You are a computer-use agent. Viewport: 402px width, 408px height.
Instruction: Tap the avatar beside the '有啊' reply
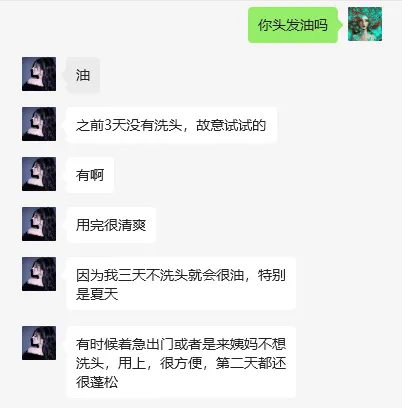pos(39,174)
